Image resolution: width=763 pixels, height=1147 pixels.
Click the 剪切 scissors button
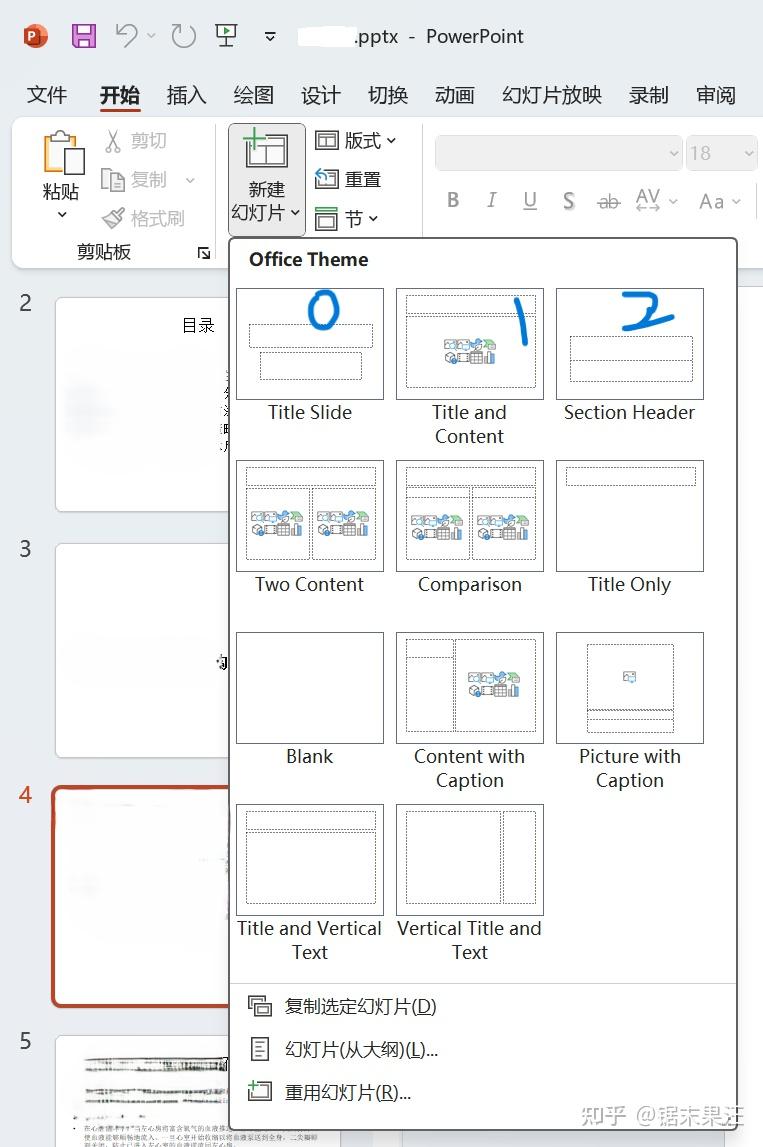135,140
